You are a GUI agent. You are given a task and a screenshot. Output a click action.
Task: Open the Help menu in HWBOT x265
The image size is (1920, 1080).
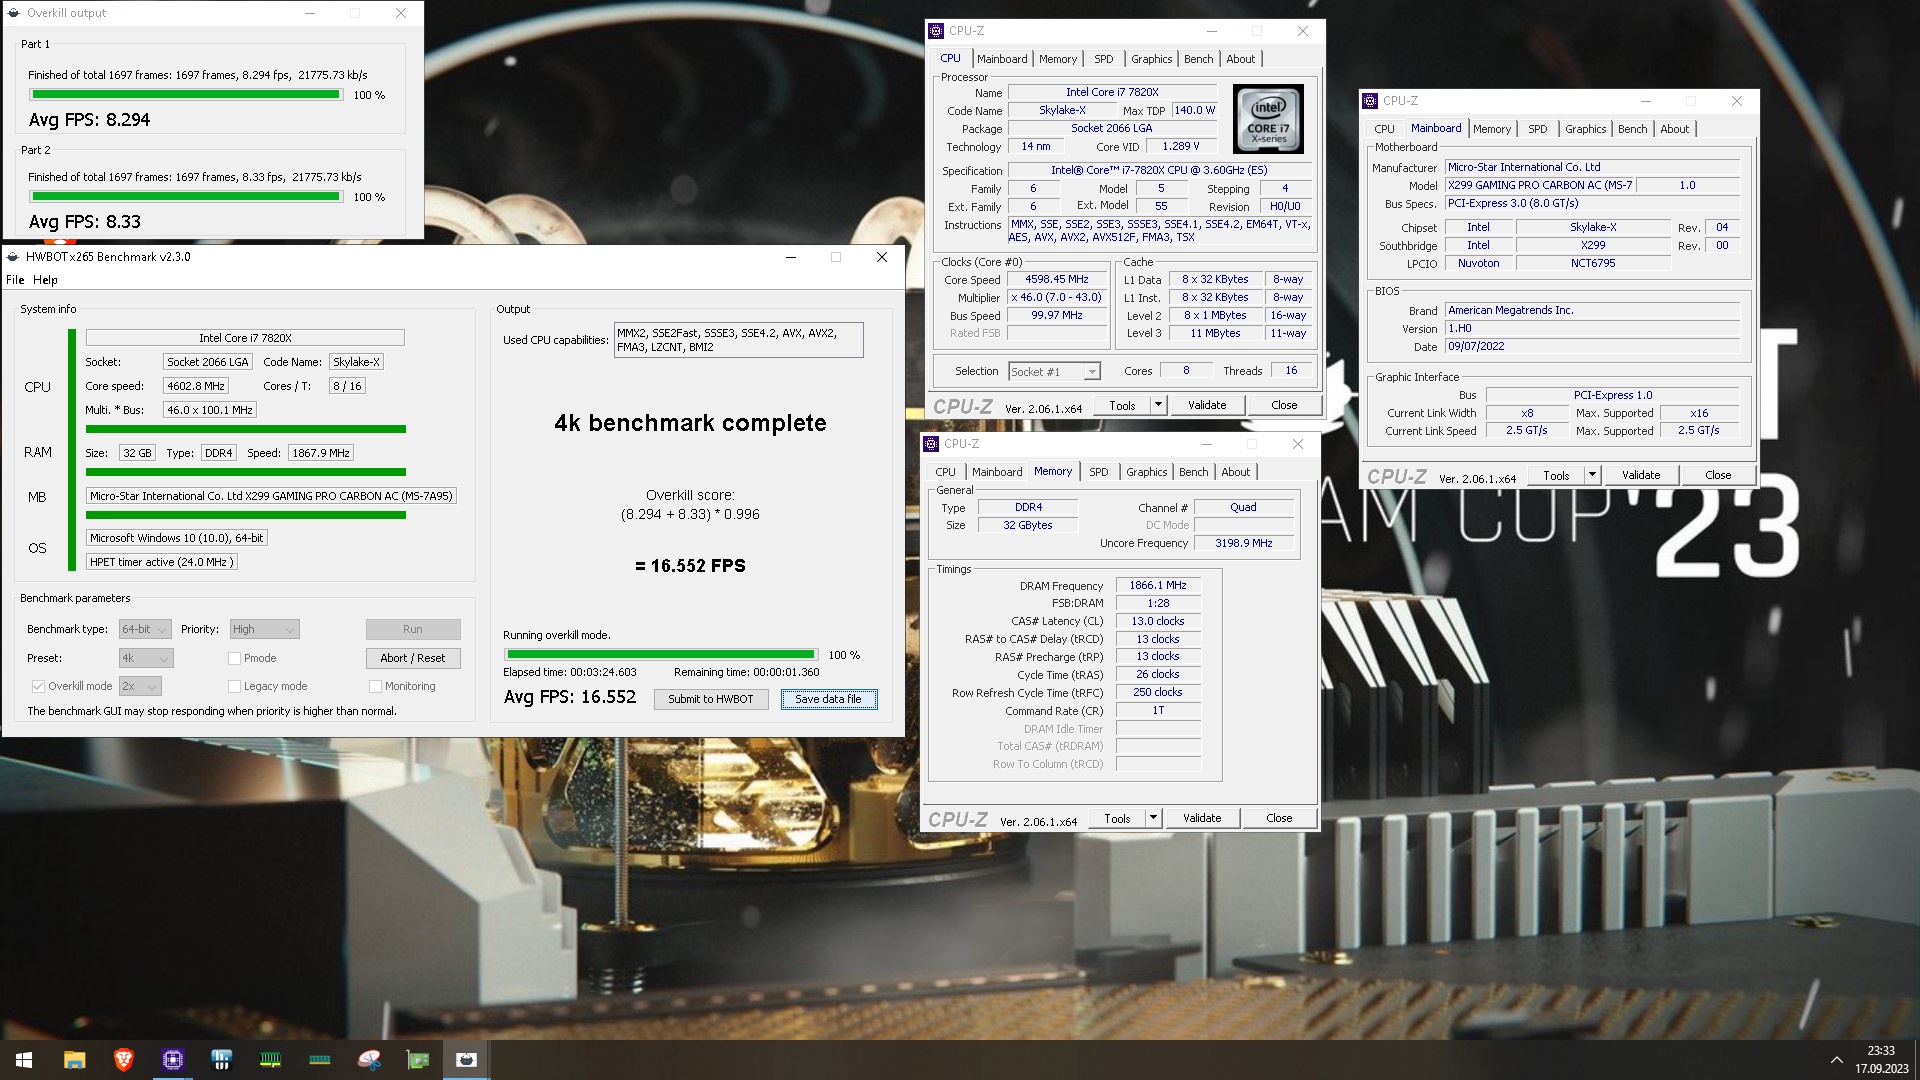45,280
